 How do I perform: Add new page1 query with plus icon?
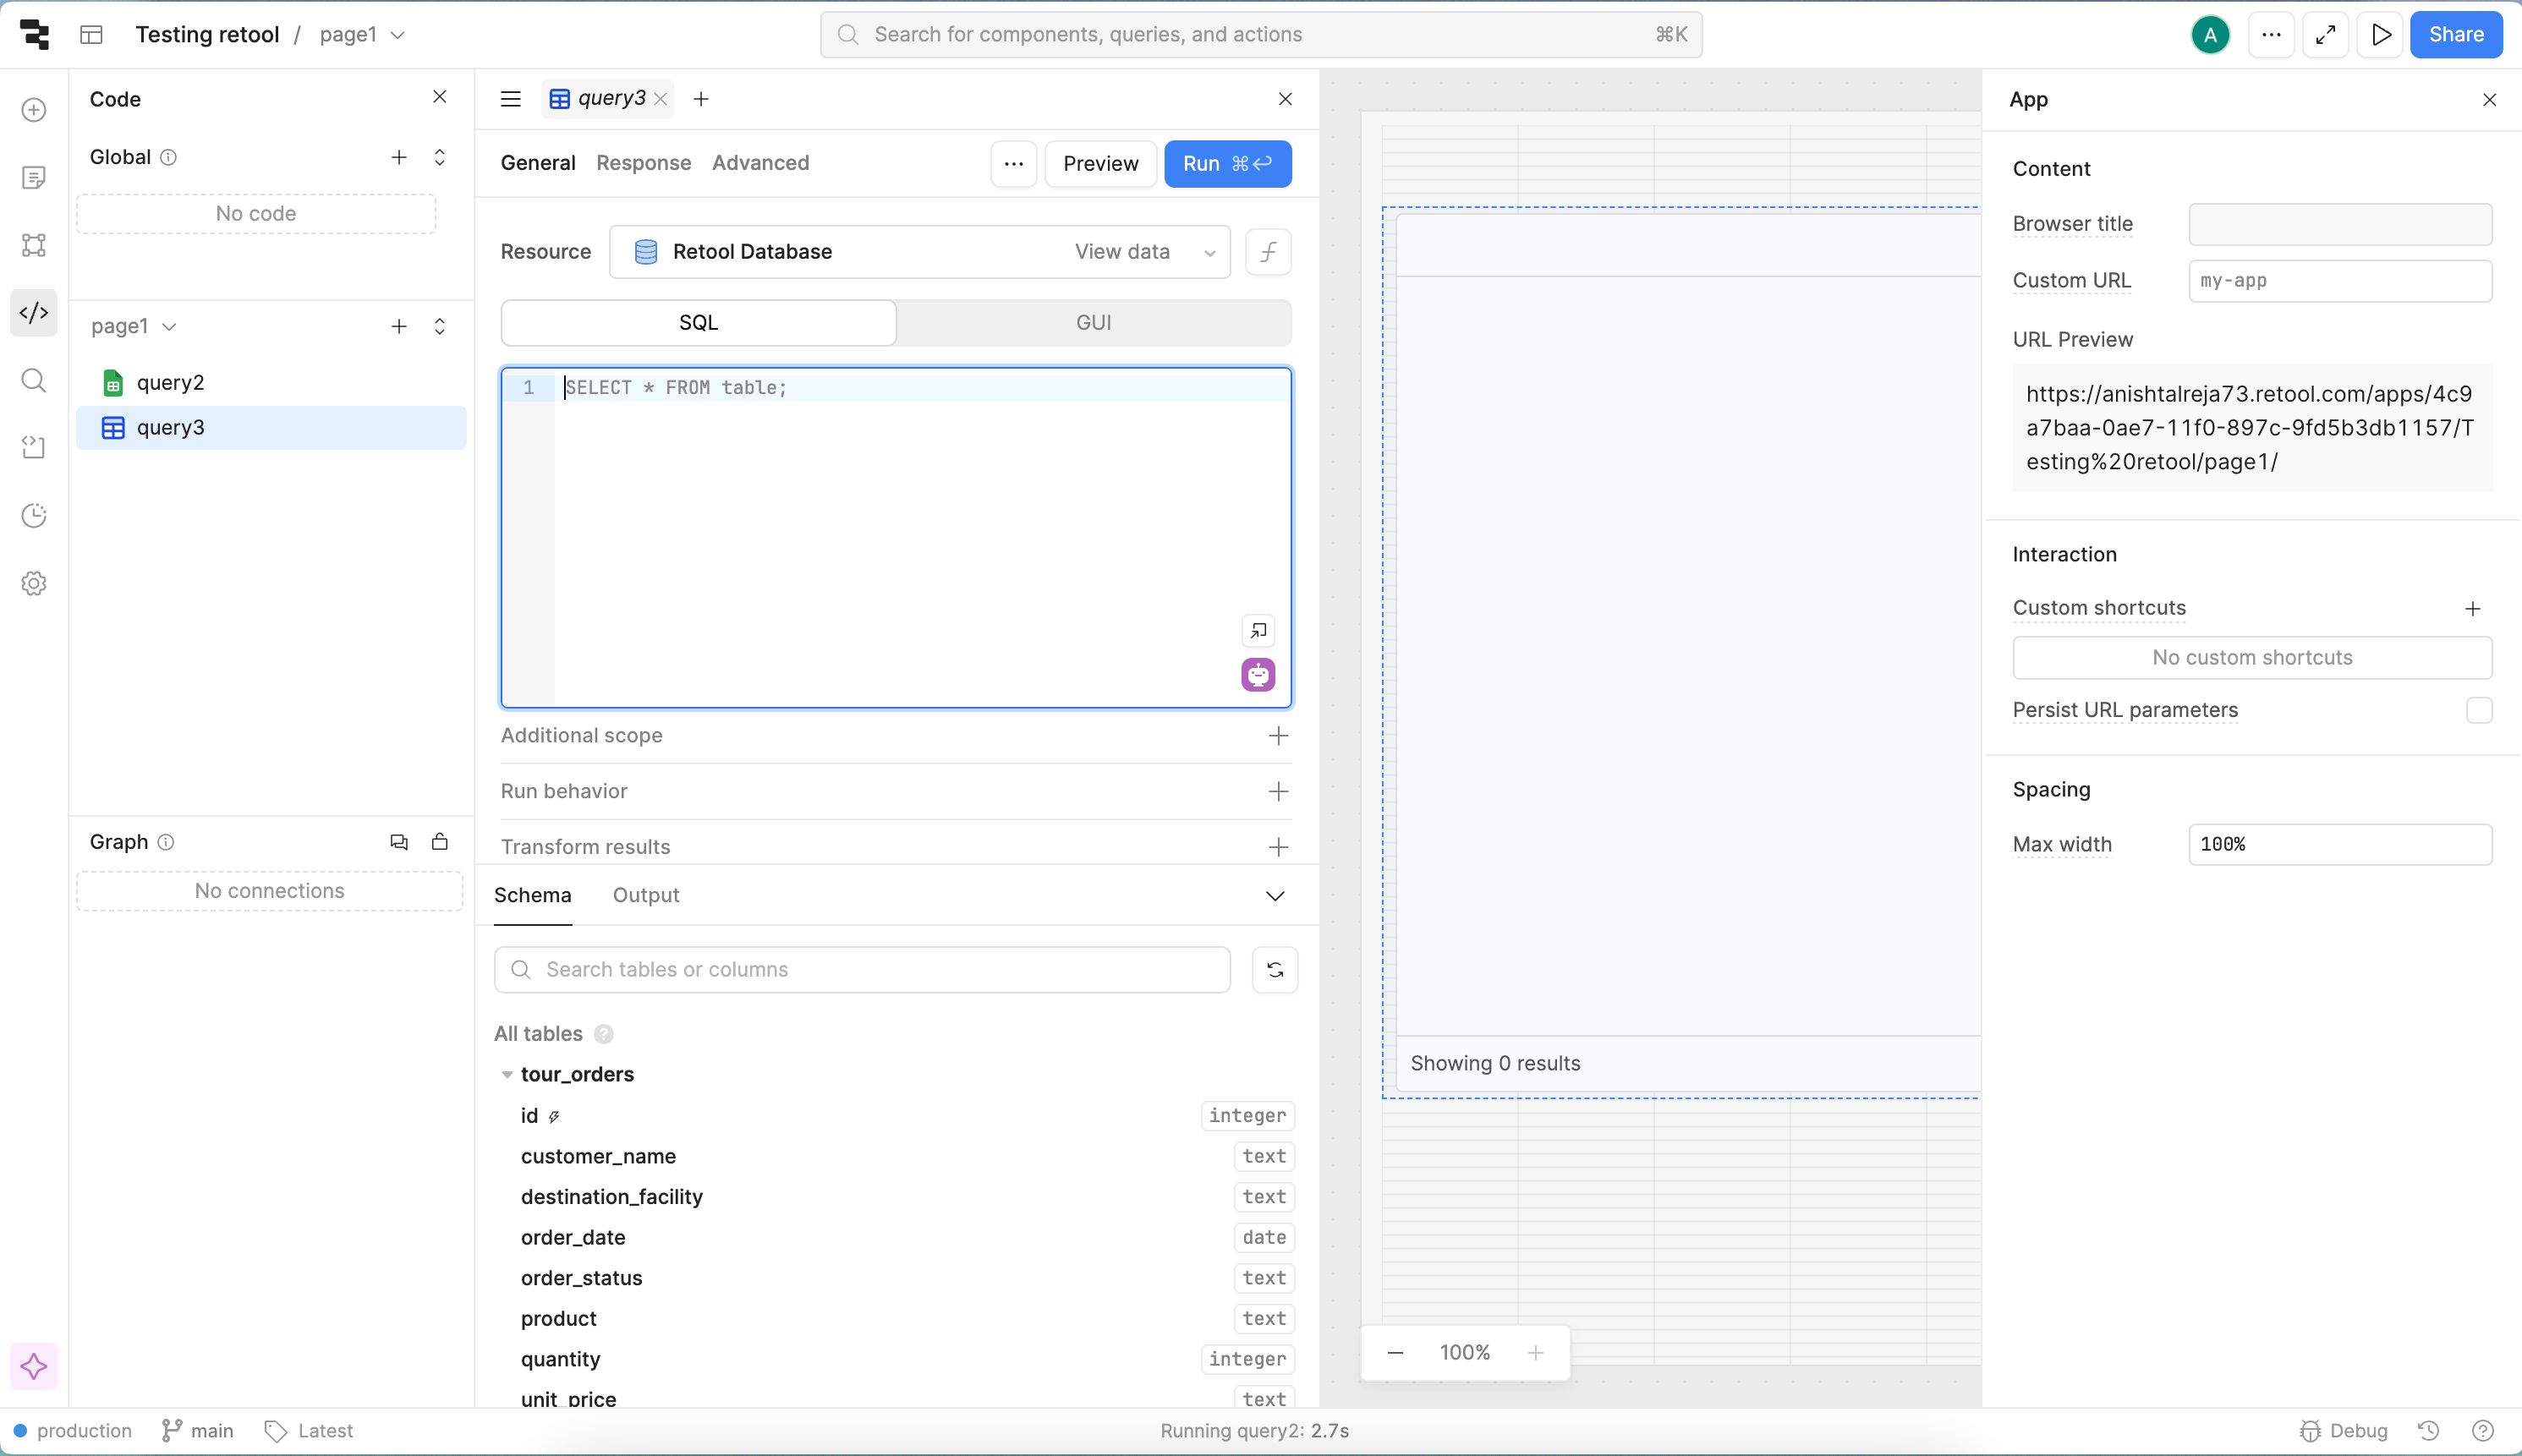pyautogui.click(x=399, y=326)
